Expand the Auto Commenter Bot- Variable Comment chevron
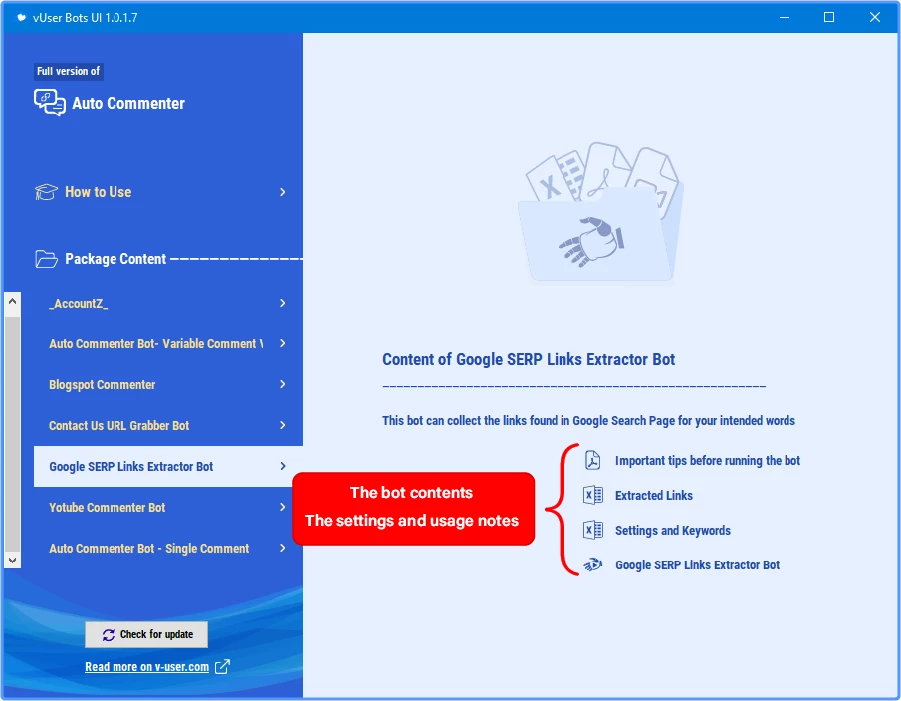 pos(283,343)
